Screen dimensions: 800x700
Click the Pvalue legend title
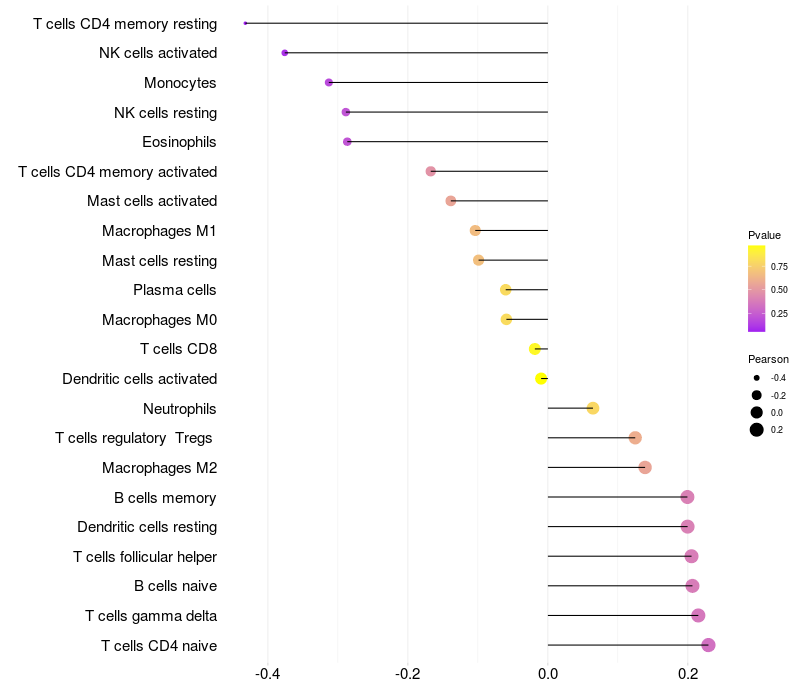tap(764, 235)
